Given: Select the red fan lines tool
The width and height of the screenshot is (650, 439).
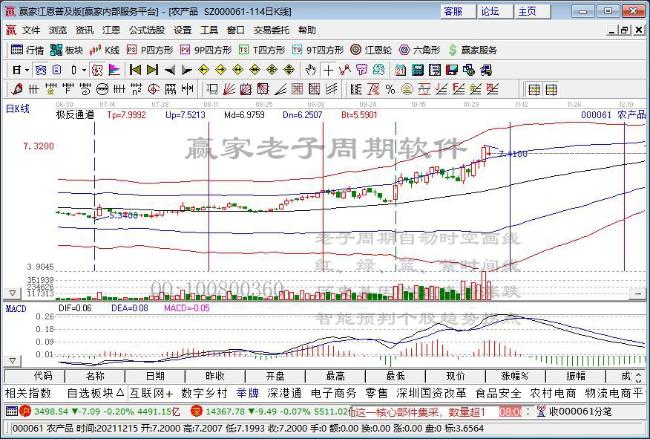Looking at the screenshot, I should tap(229, 89).
